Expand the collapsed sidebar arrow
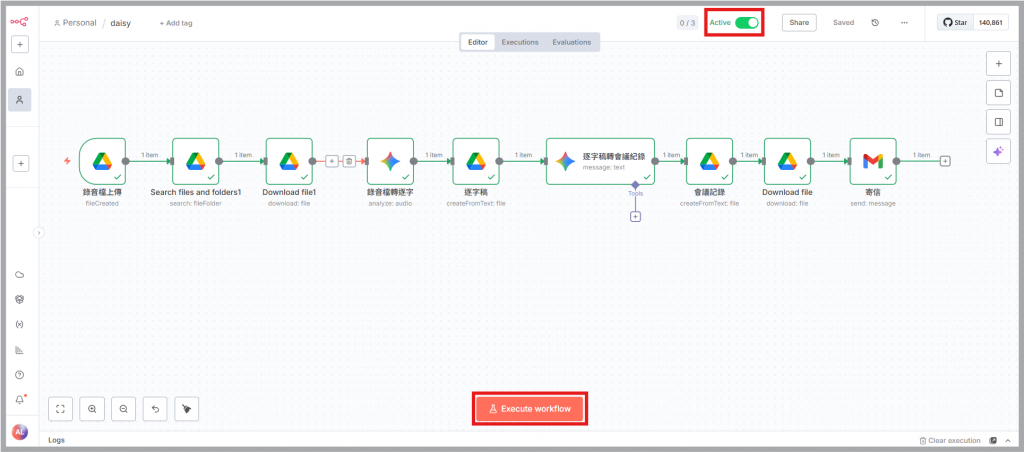The image size is (1024, 452). [x=39, y=232]
